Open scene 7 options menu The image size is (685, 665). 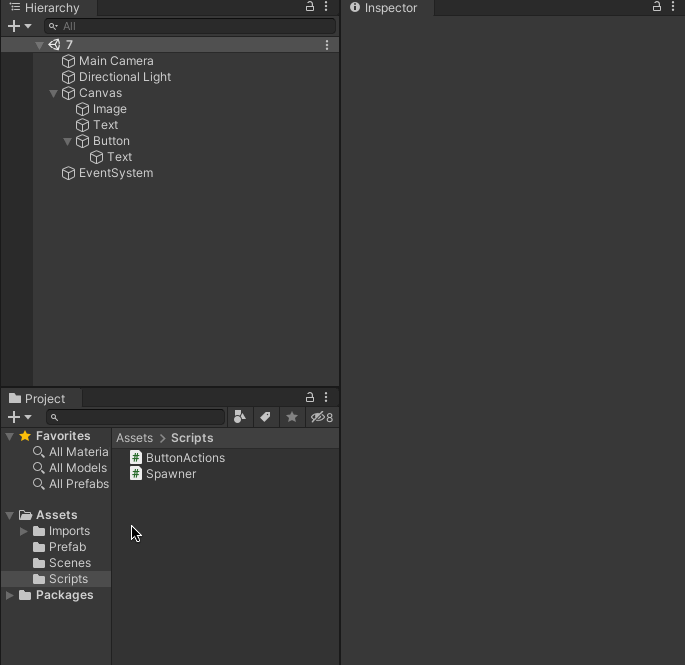[x=326, y=45]
